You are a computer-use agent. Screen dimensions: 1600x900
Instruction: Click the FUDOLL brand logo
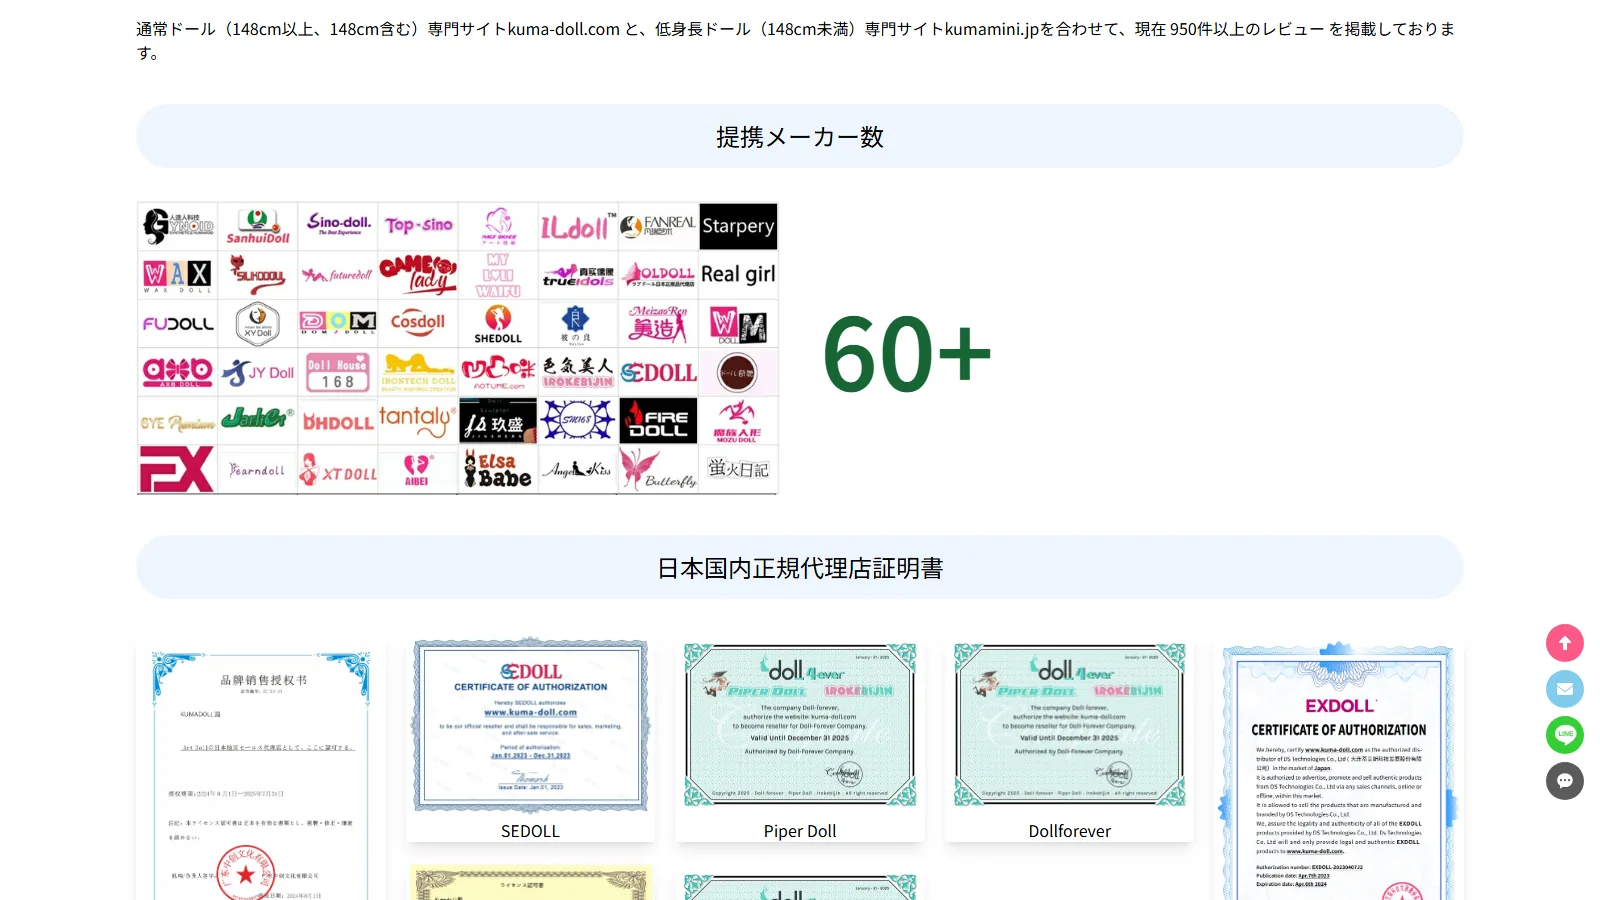[x=177, y=323]
